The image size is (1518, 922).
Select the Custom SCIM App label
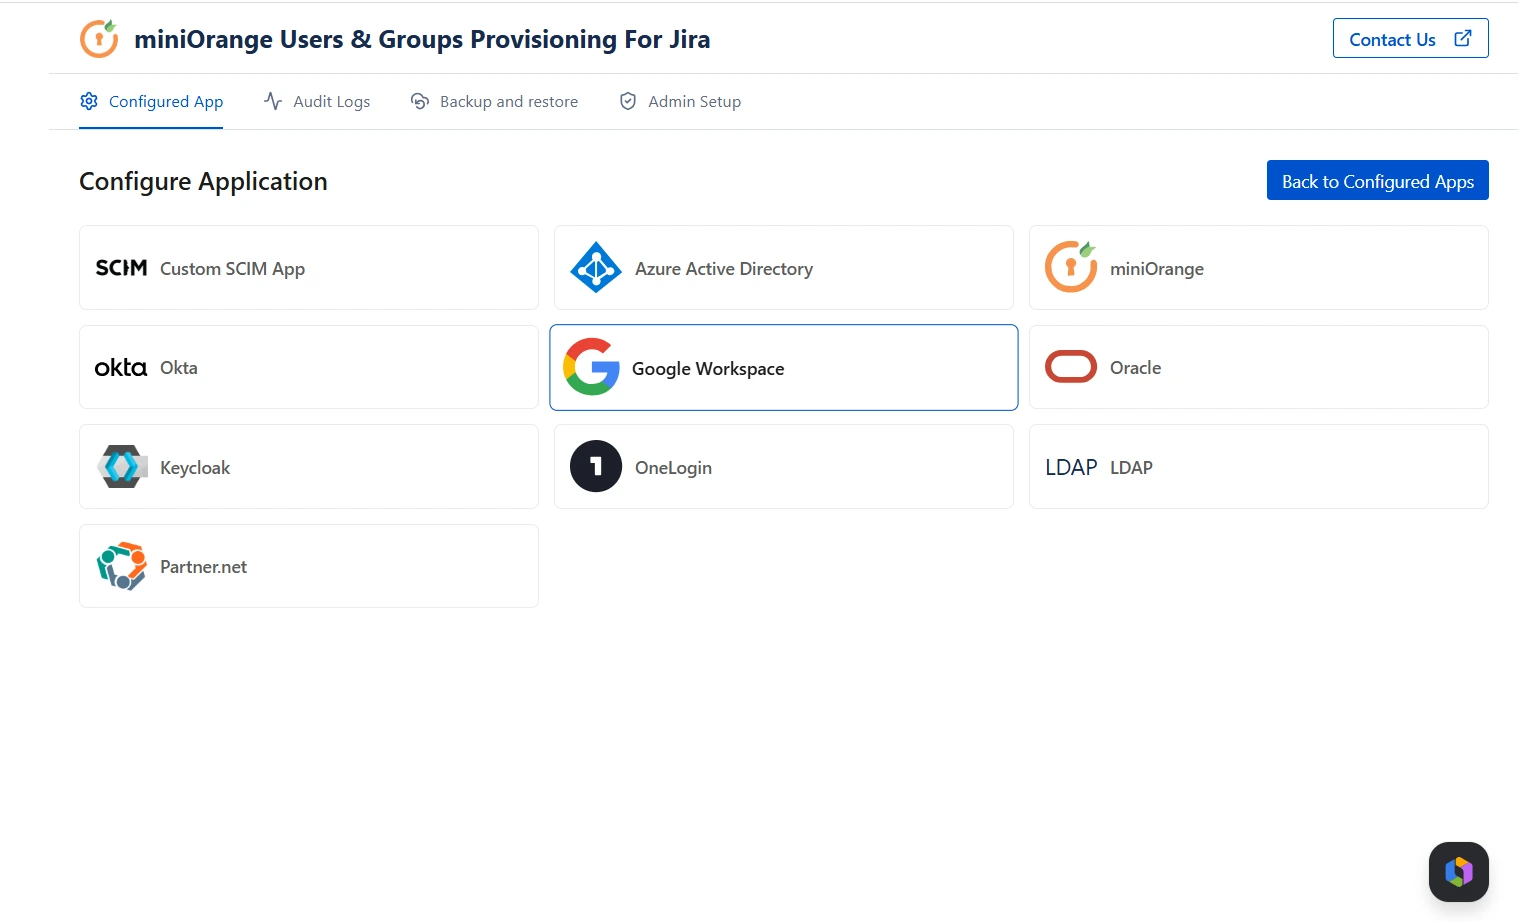232,268
